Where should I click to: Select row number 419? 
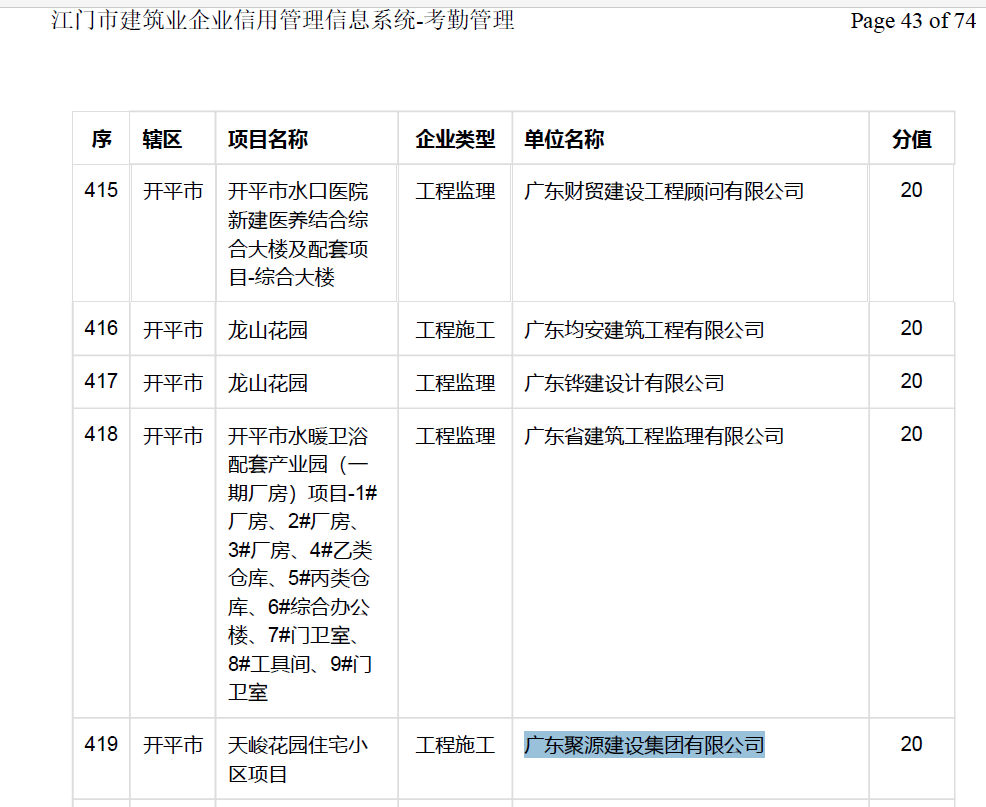(x=101, y=744)
